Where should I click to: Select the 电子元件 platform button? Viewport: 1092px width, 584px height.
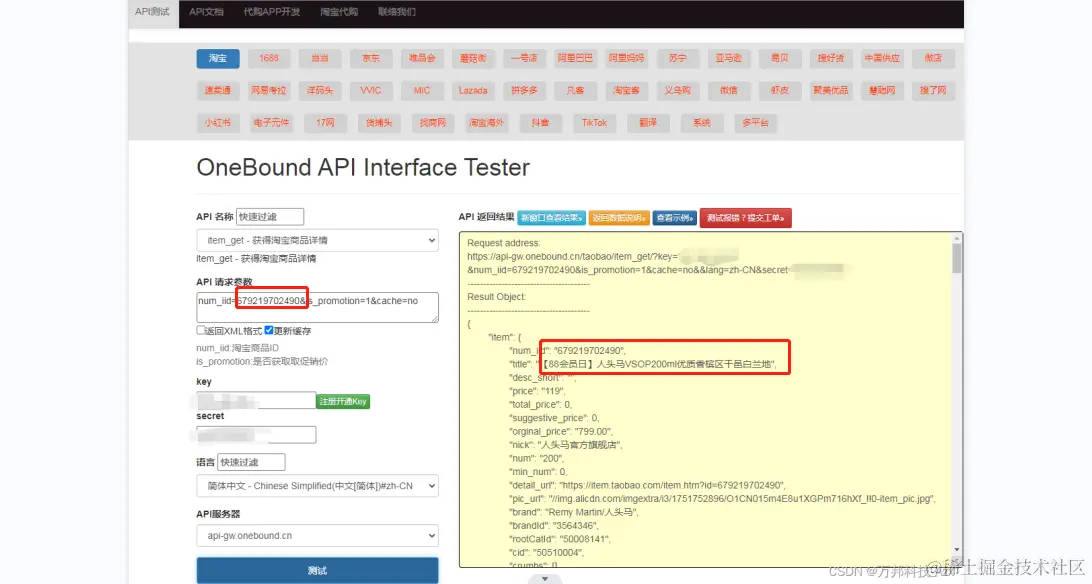click(271, 123)
